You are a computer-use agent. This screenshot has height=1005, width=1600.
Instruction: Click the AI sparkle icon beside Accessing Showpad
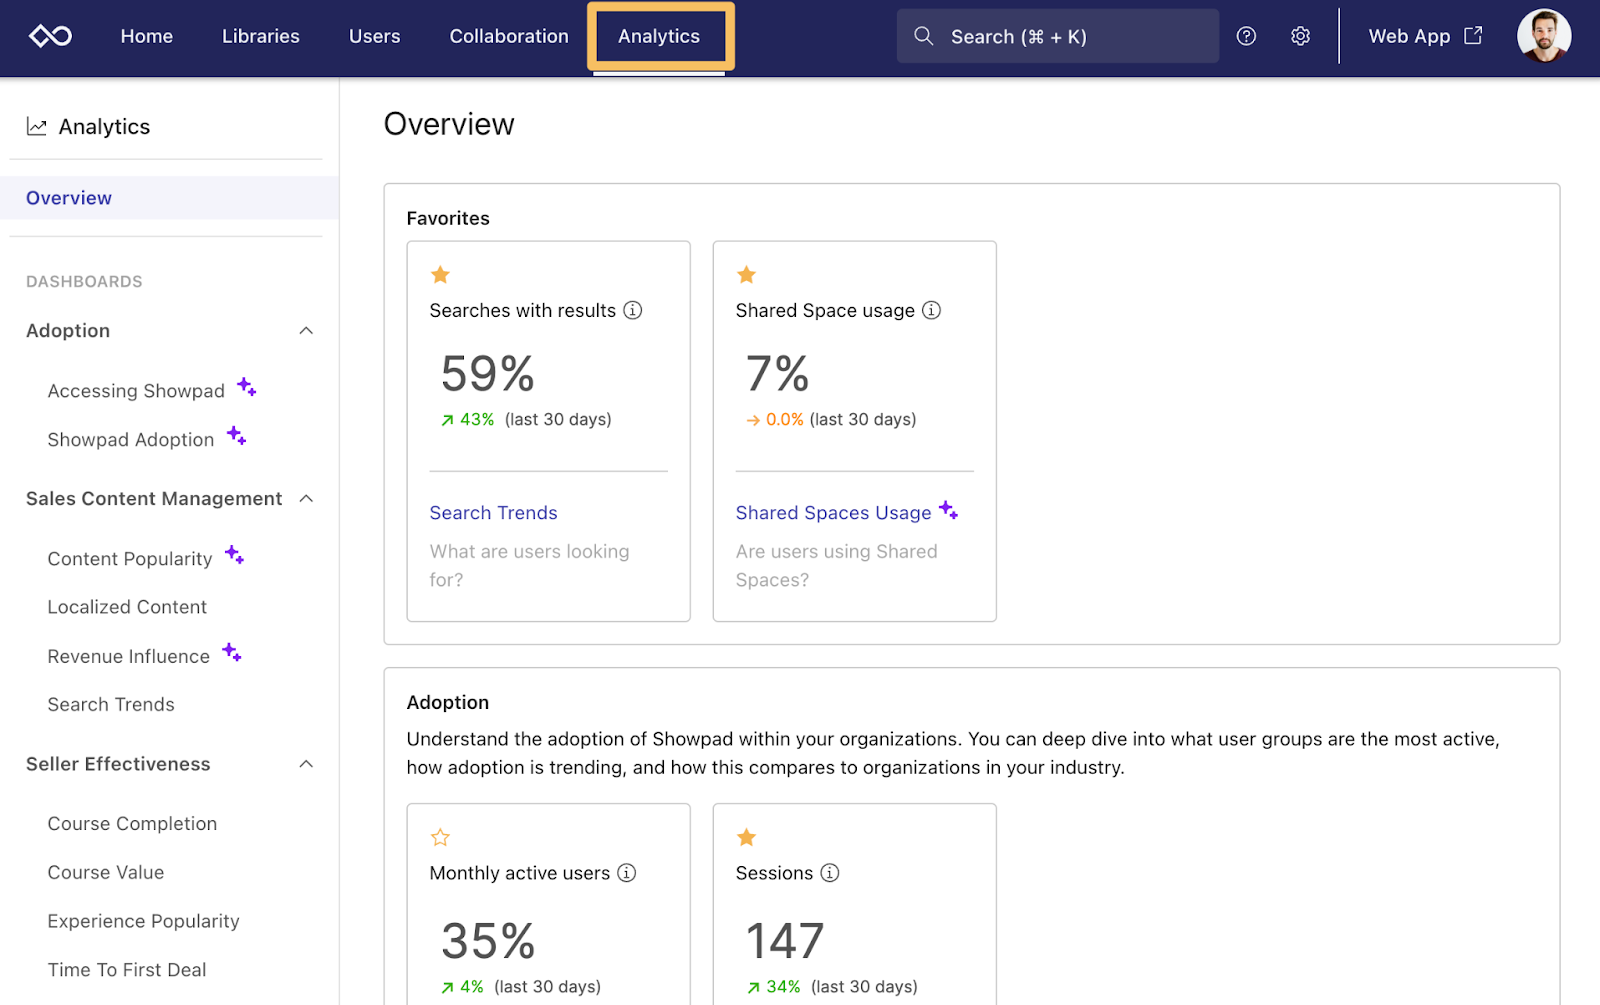click(245, 386)
